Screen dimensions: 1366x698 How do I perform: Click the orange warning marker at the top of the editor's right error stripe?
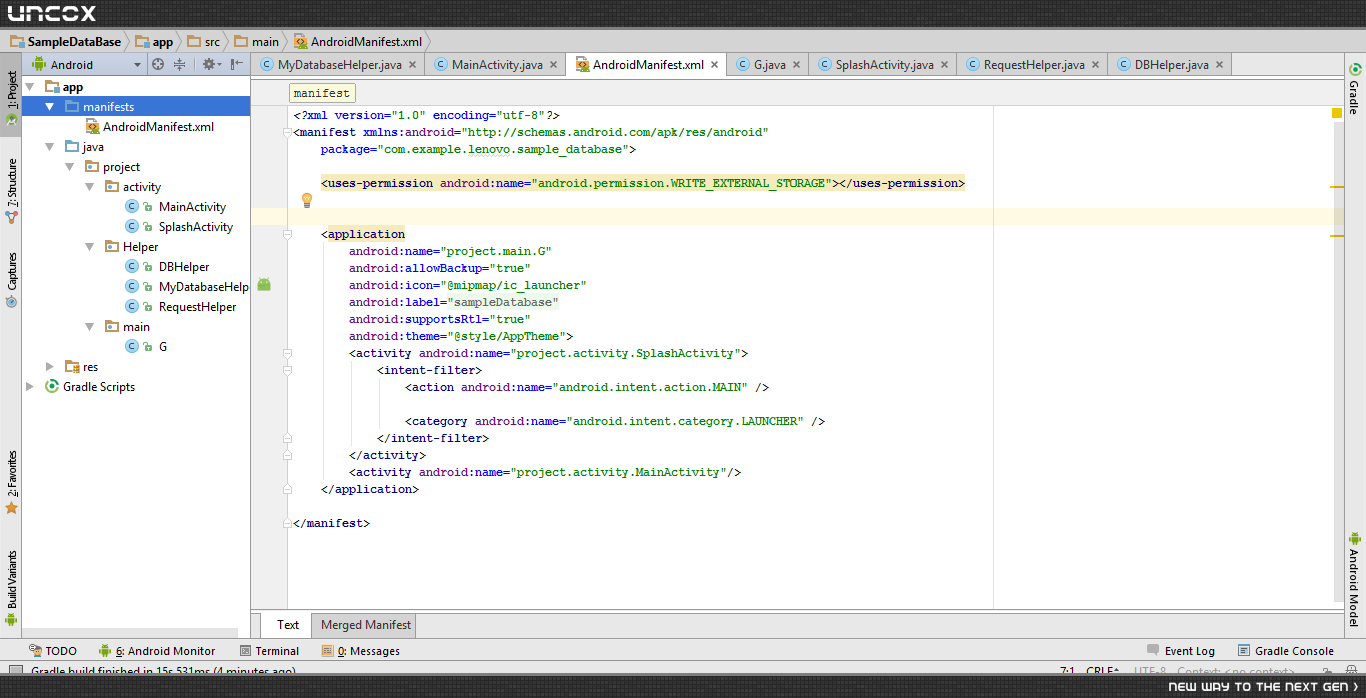[1337, 186]
